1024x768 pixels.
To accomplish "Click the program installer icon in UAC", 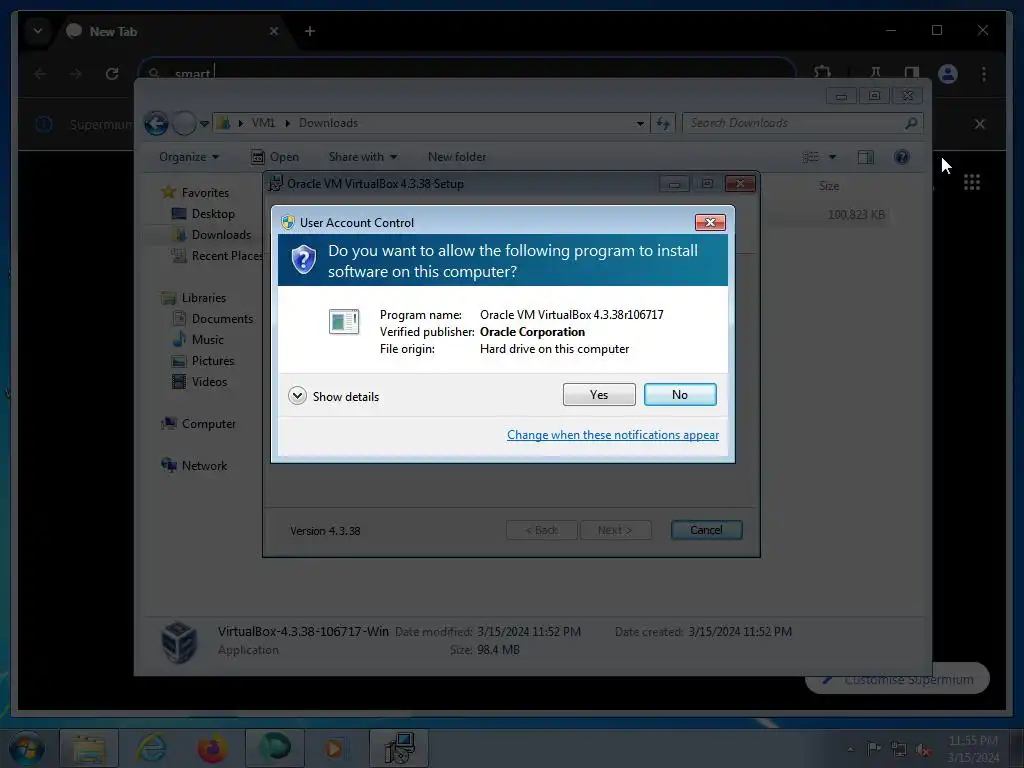I will 344,321.
